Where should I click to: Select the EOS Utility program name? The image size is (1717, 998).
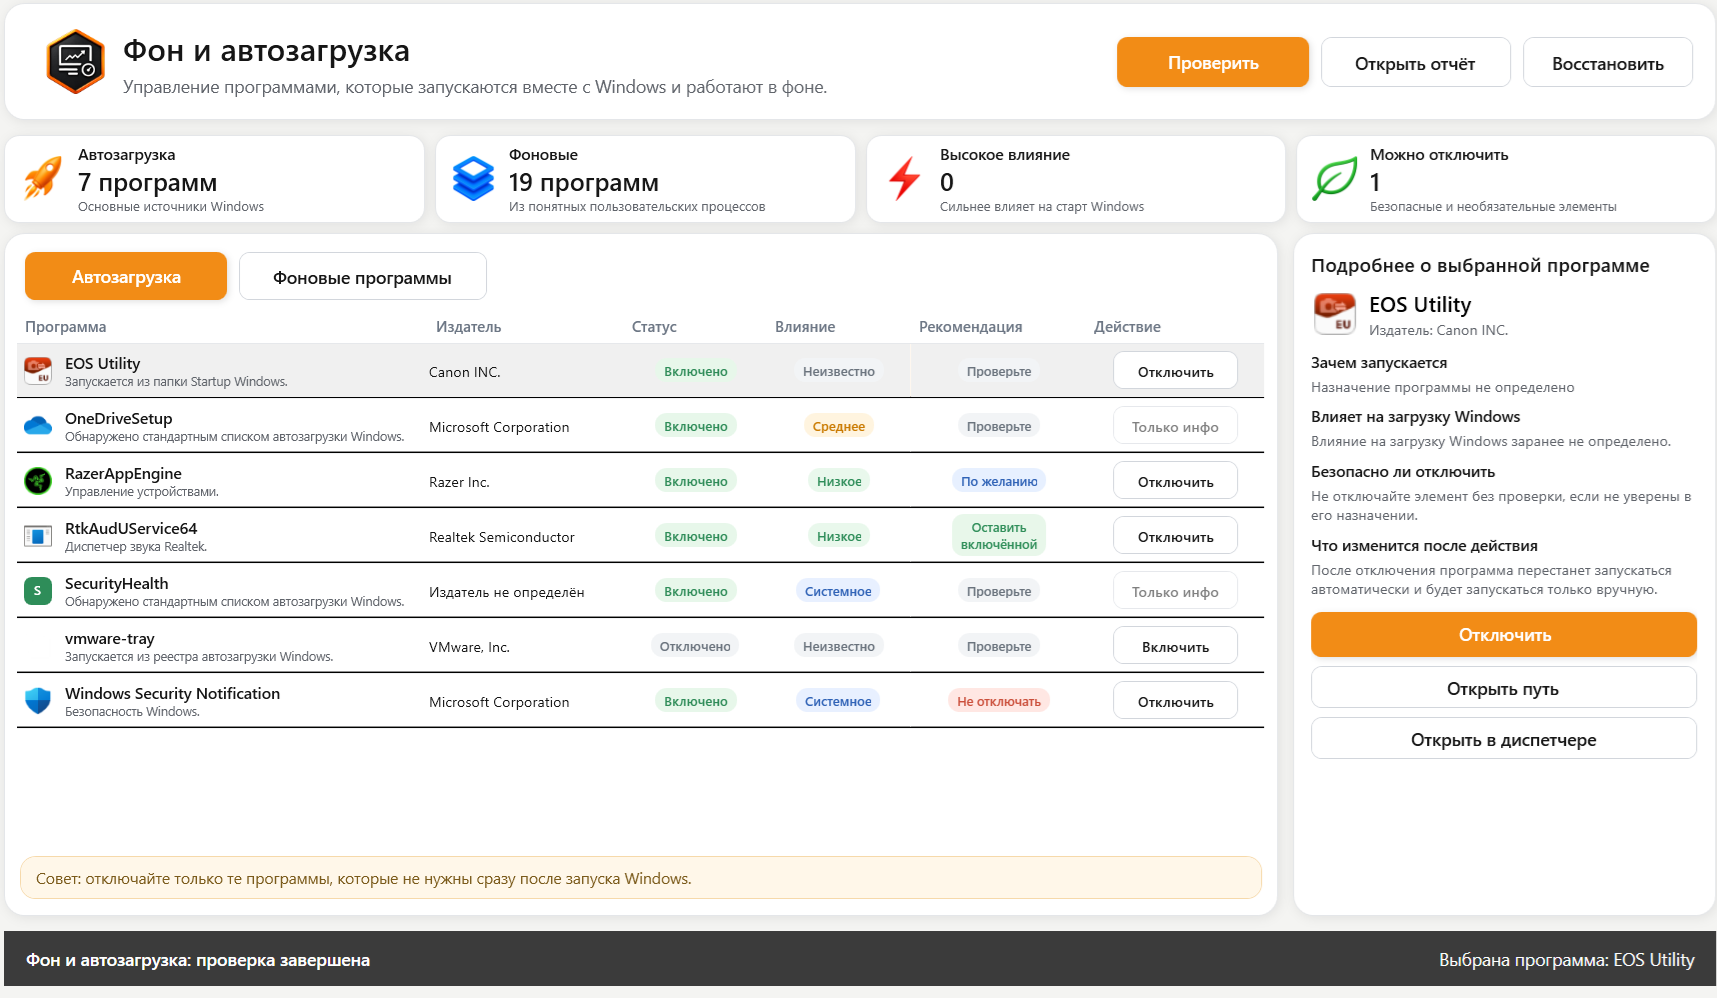[103, 364]
